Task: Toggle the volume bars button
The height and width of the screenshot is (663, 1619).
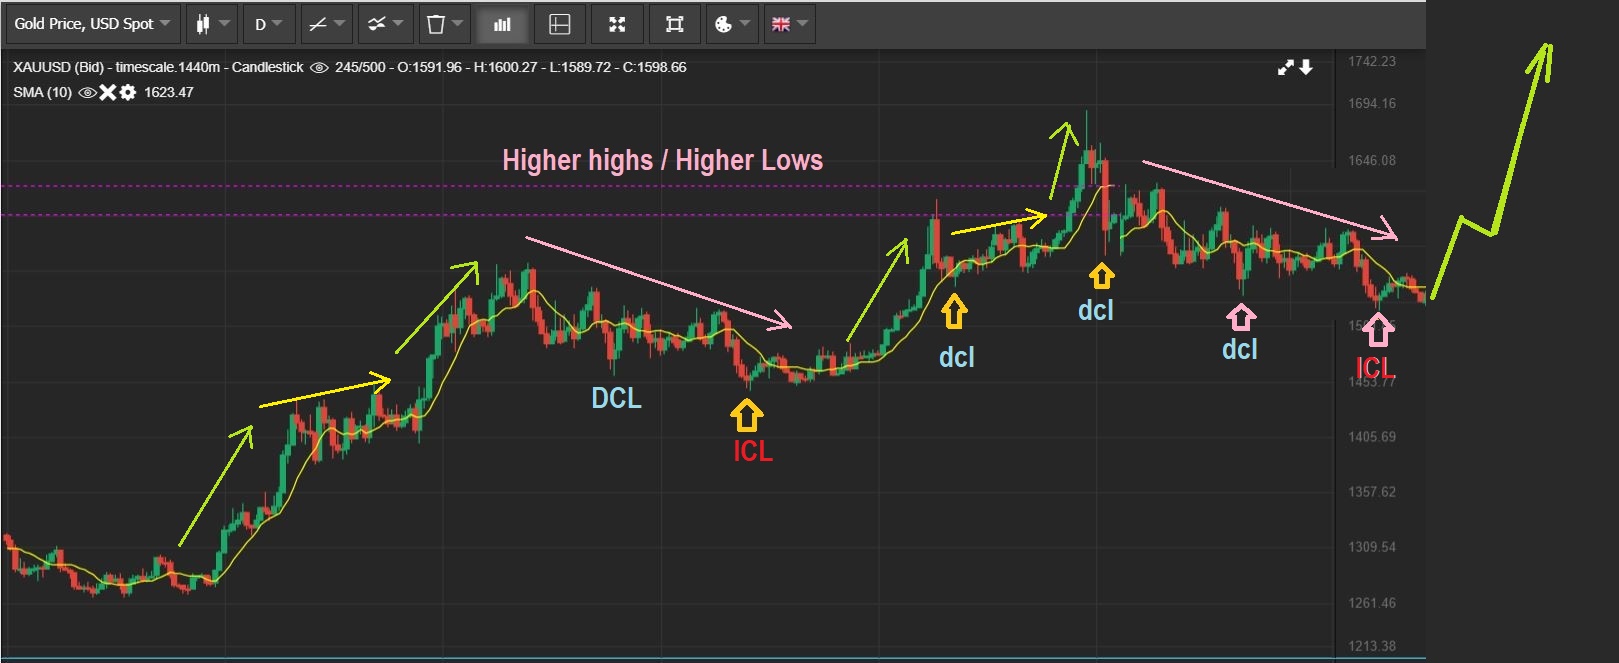Action: (502, 24)
